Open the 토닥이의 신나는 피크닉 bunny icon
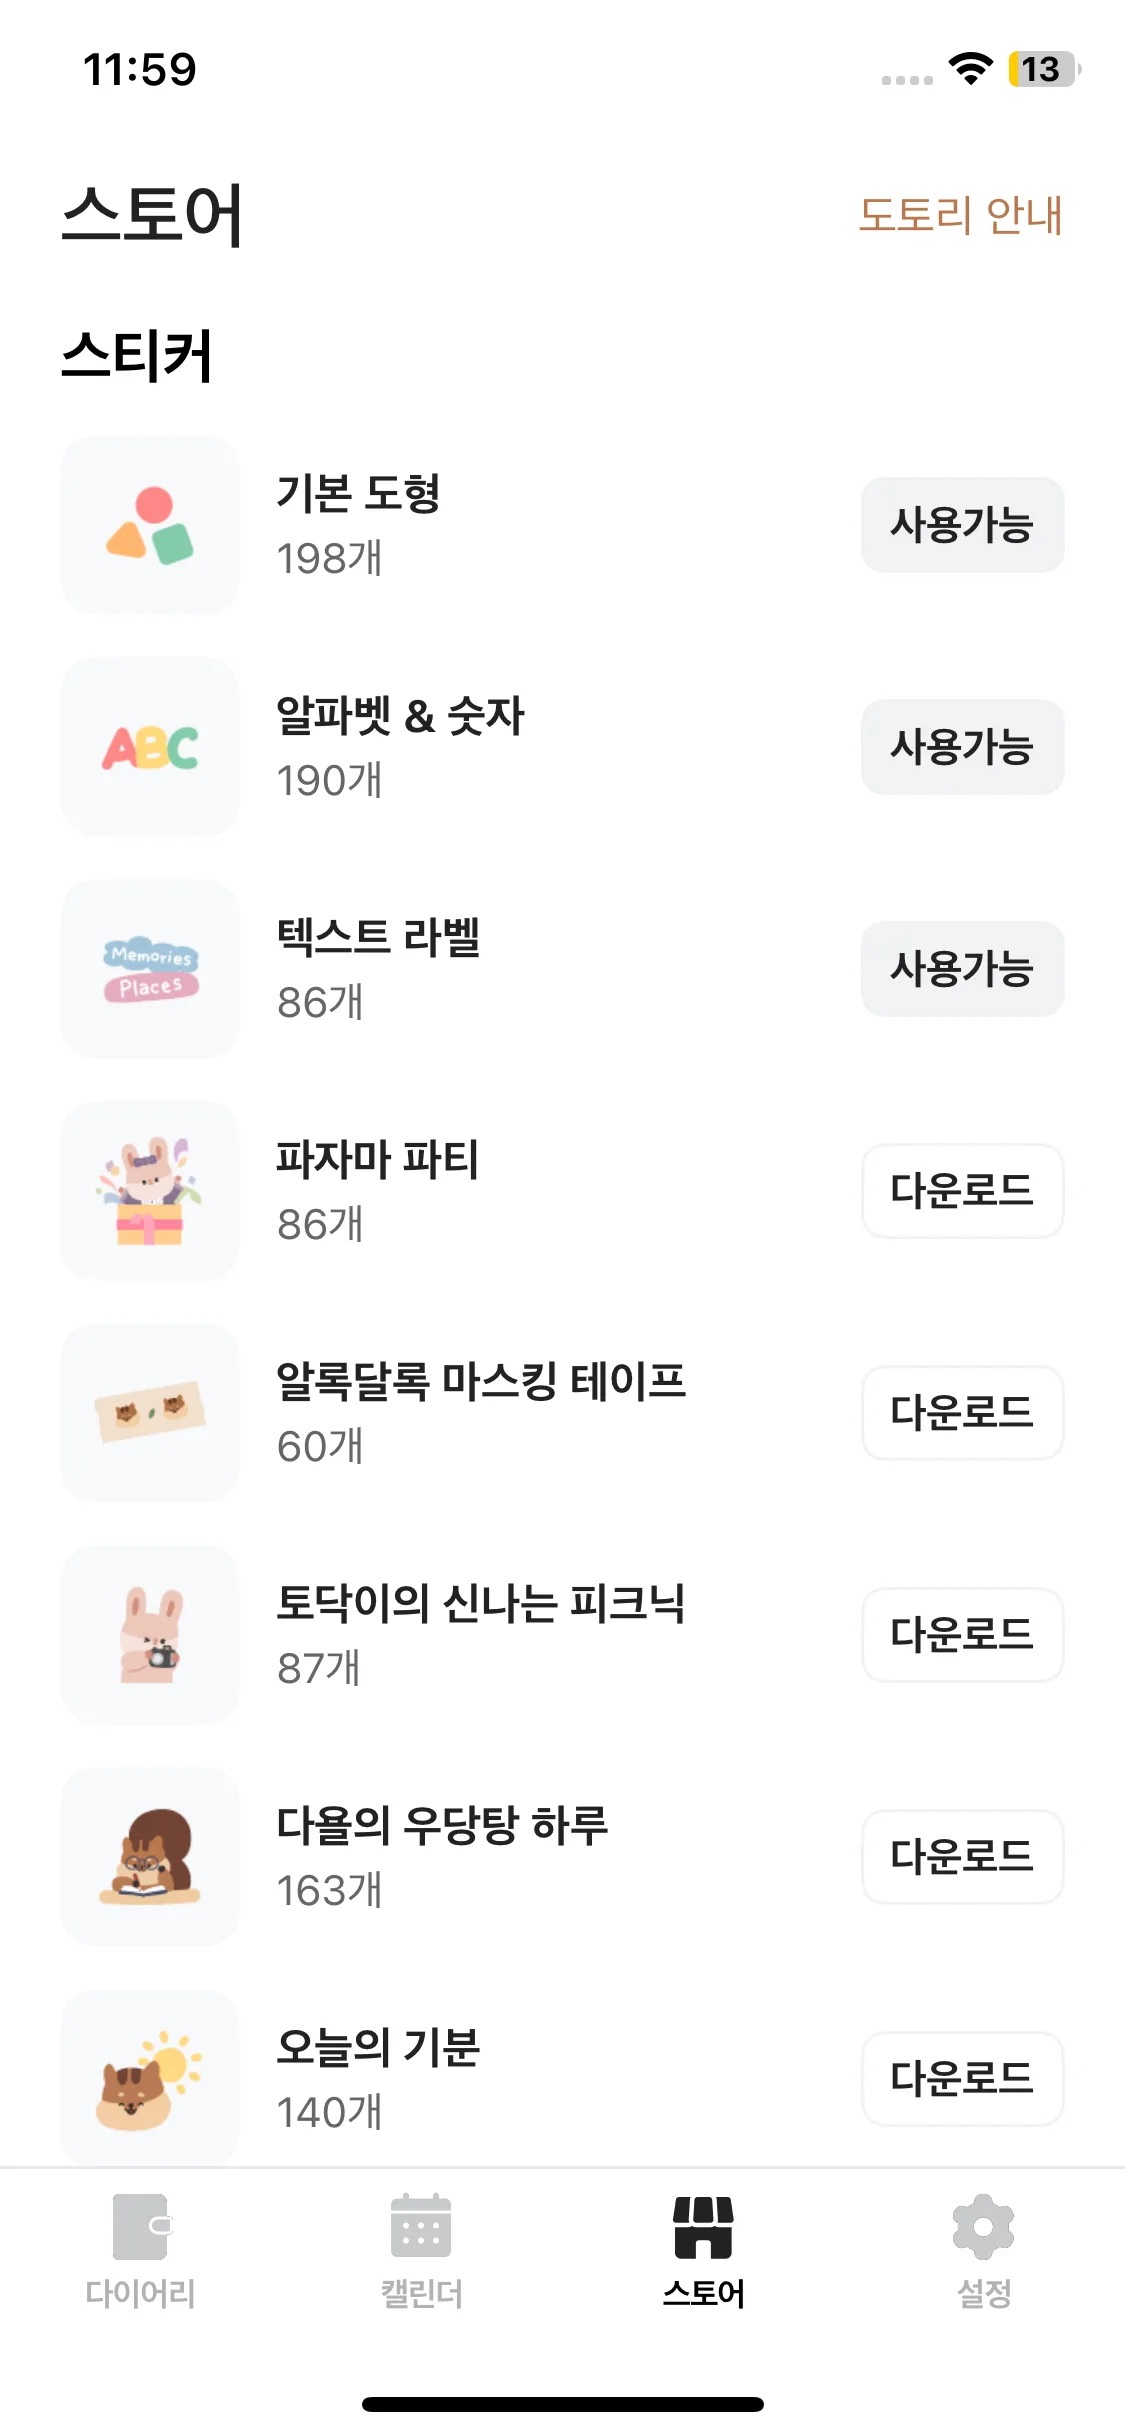This screenshot has height=2436, width=1125. (150, 1635)
